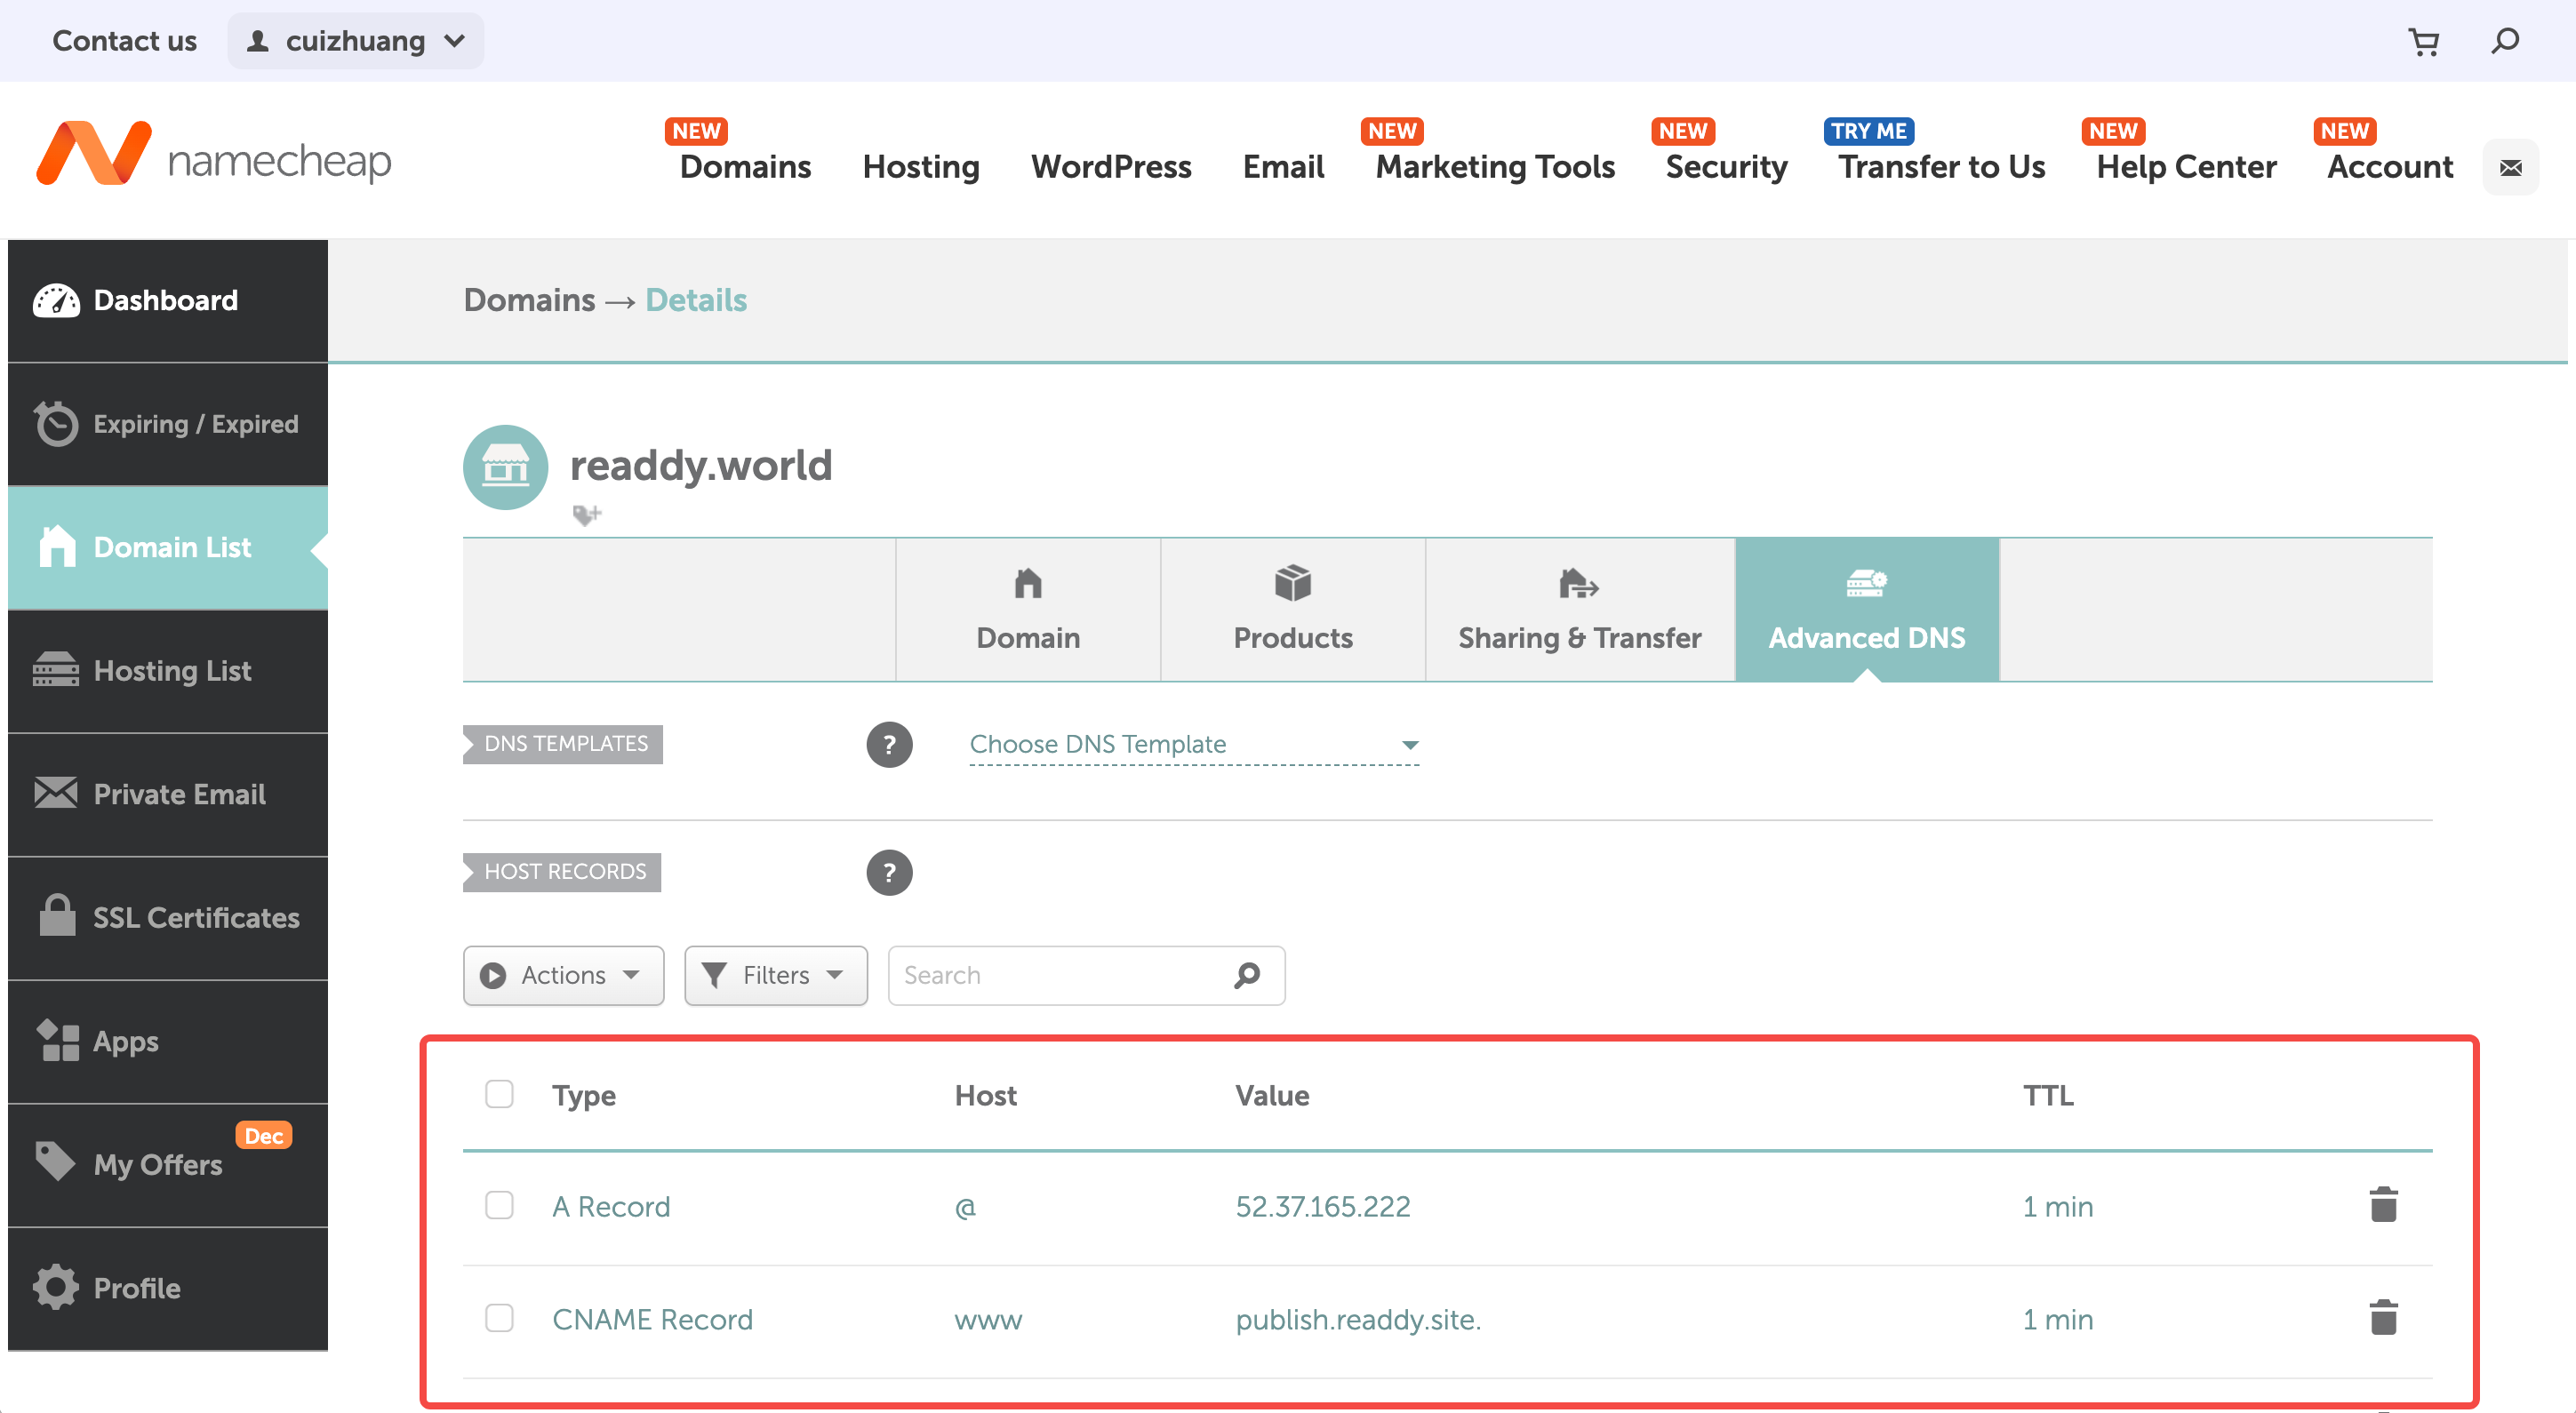Open the Actions dropdown
2576x1413 pixels.
[563, 975]
